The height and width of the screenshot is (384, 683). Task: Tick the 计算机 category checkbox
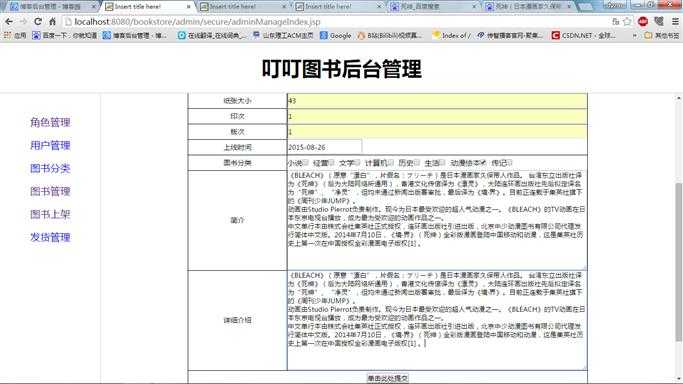(x=391, y=163)
